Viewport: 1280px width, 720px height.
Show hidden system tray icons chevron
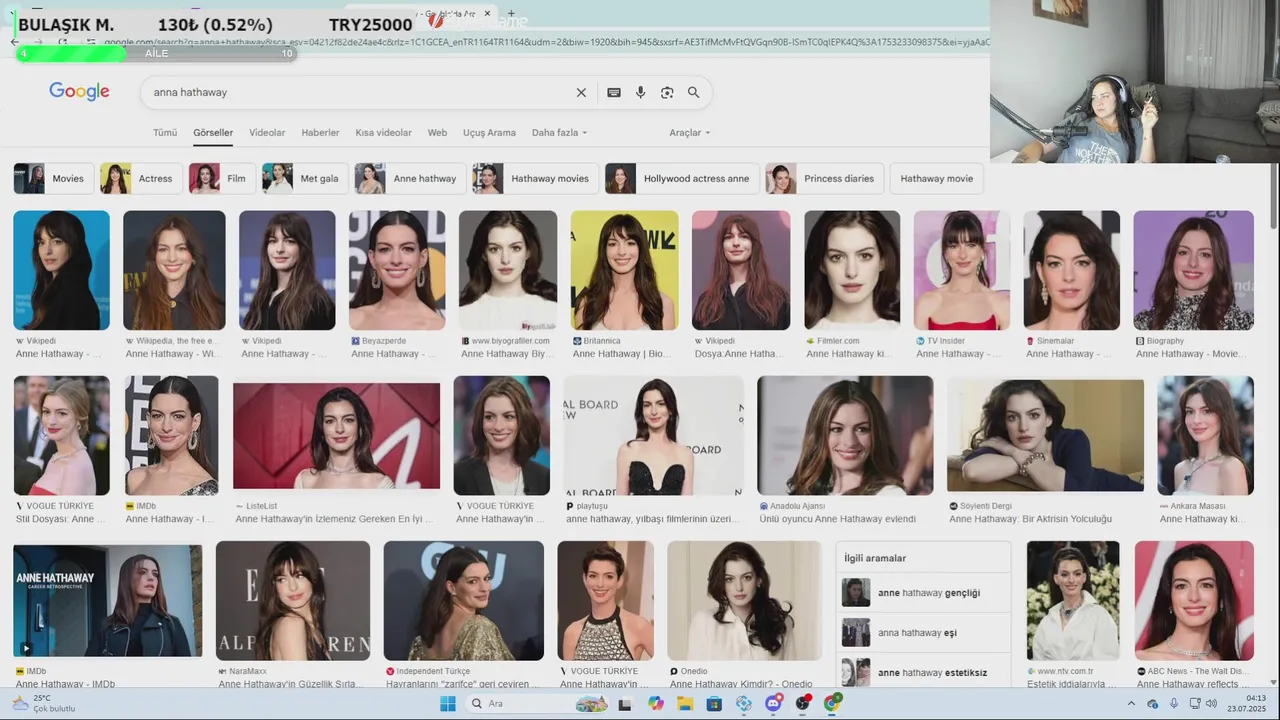pyautogui.click(x=1132, y=704)
